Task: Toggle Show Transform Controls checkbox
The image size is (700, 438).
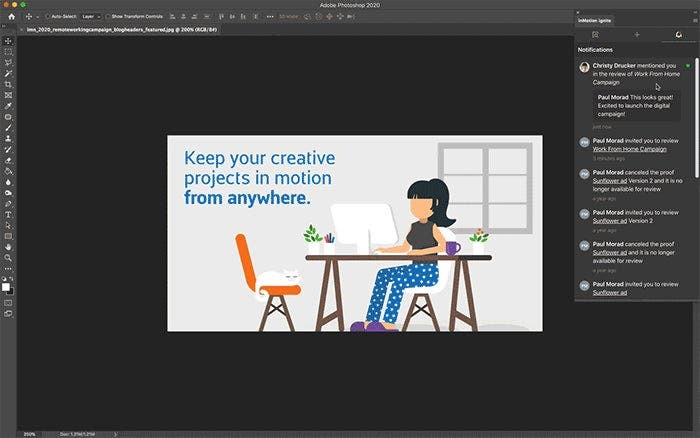Action: point(108,17)
